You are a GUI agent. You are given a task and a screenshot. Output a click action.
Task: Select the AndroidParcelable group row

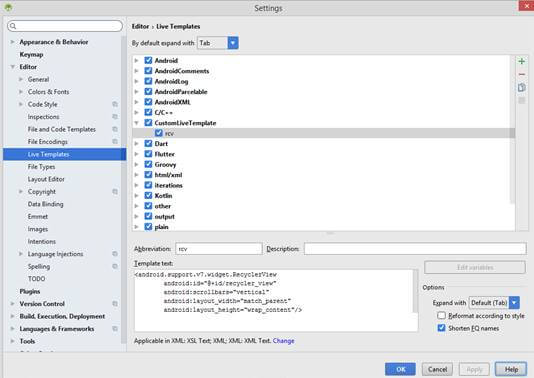324,92
